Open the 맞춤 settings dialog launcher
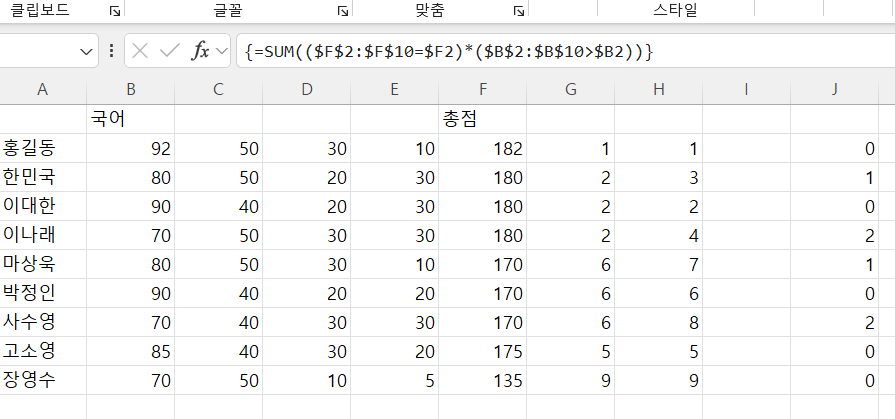The image size is (895, 419). 518,11
